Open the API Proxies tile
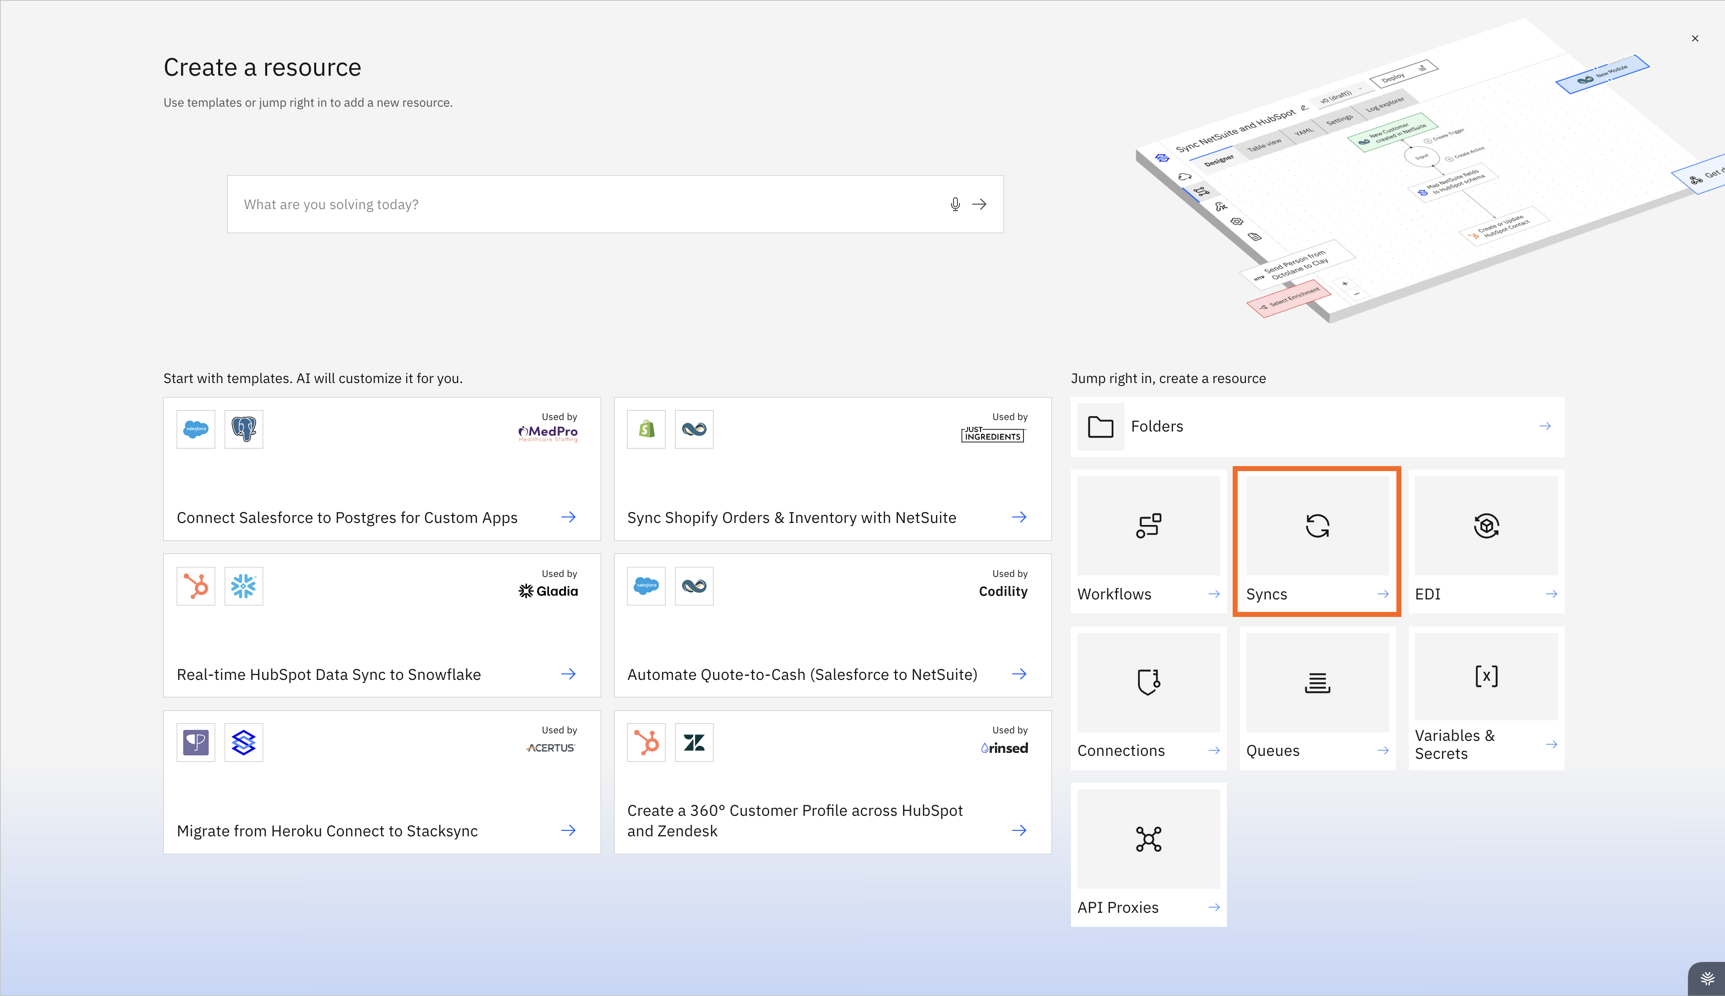Image resolution: width=1725 pixels, height=996 pixels. (1148, 854)
